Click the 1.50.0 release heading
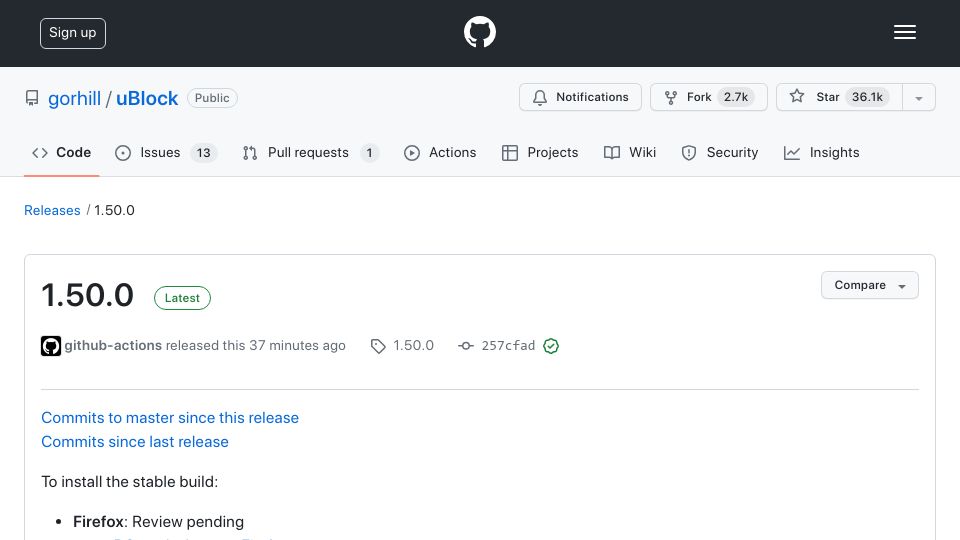The image size is (960, 540). tap(87, 295)
